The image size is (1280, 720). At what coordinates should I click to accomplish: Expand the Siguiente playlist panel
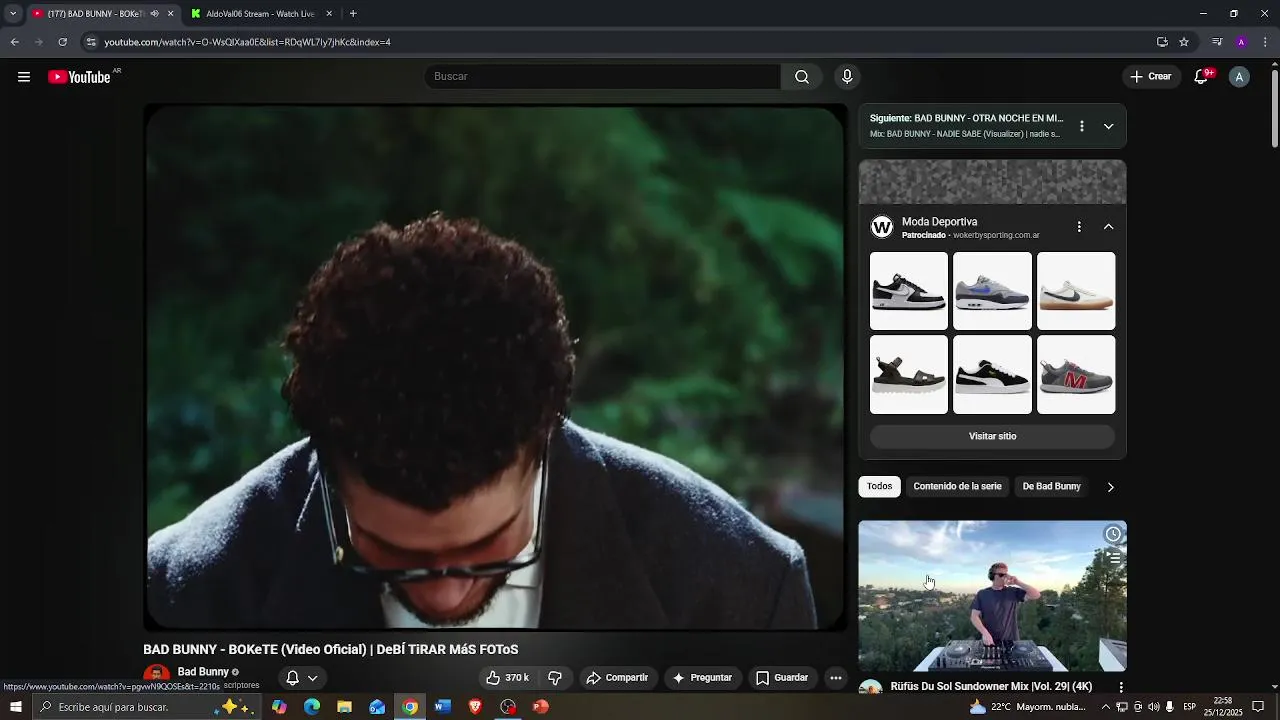[1108, 126]
